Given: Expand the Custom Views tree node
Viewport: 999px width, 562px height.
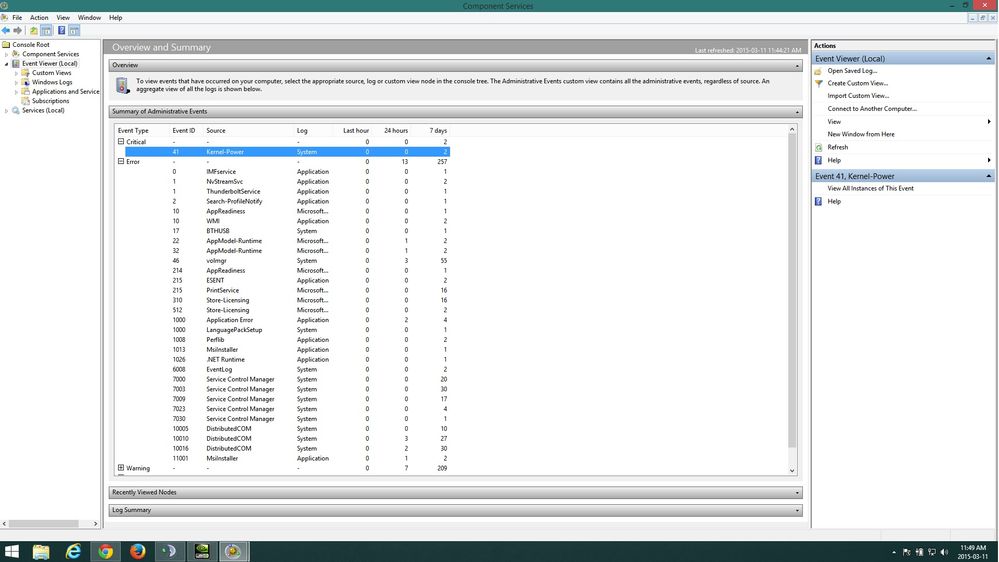Looking at the screenshot, I should pyautogui.click(x=17, y=73).
